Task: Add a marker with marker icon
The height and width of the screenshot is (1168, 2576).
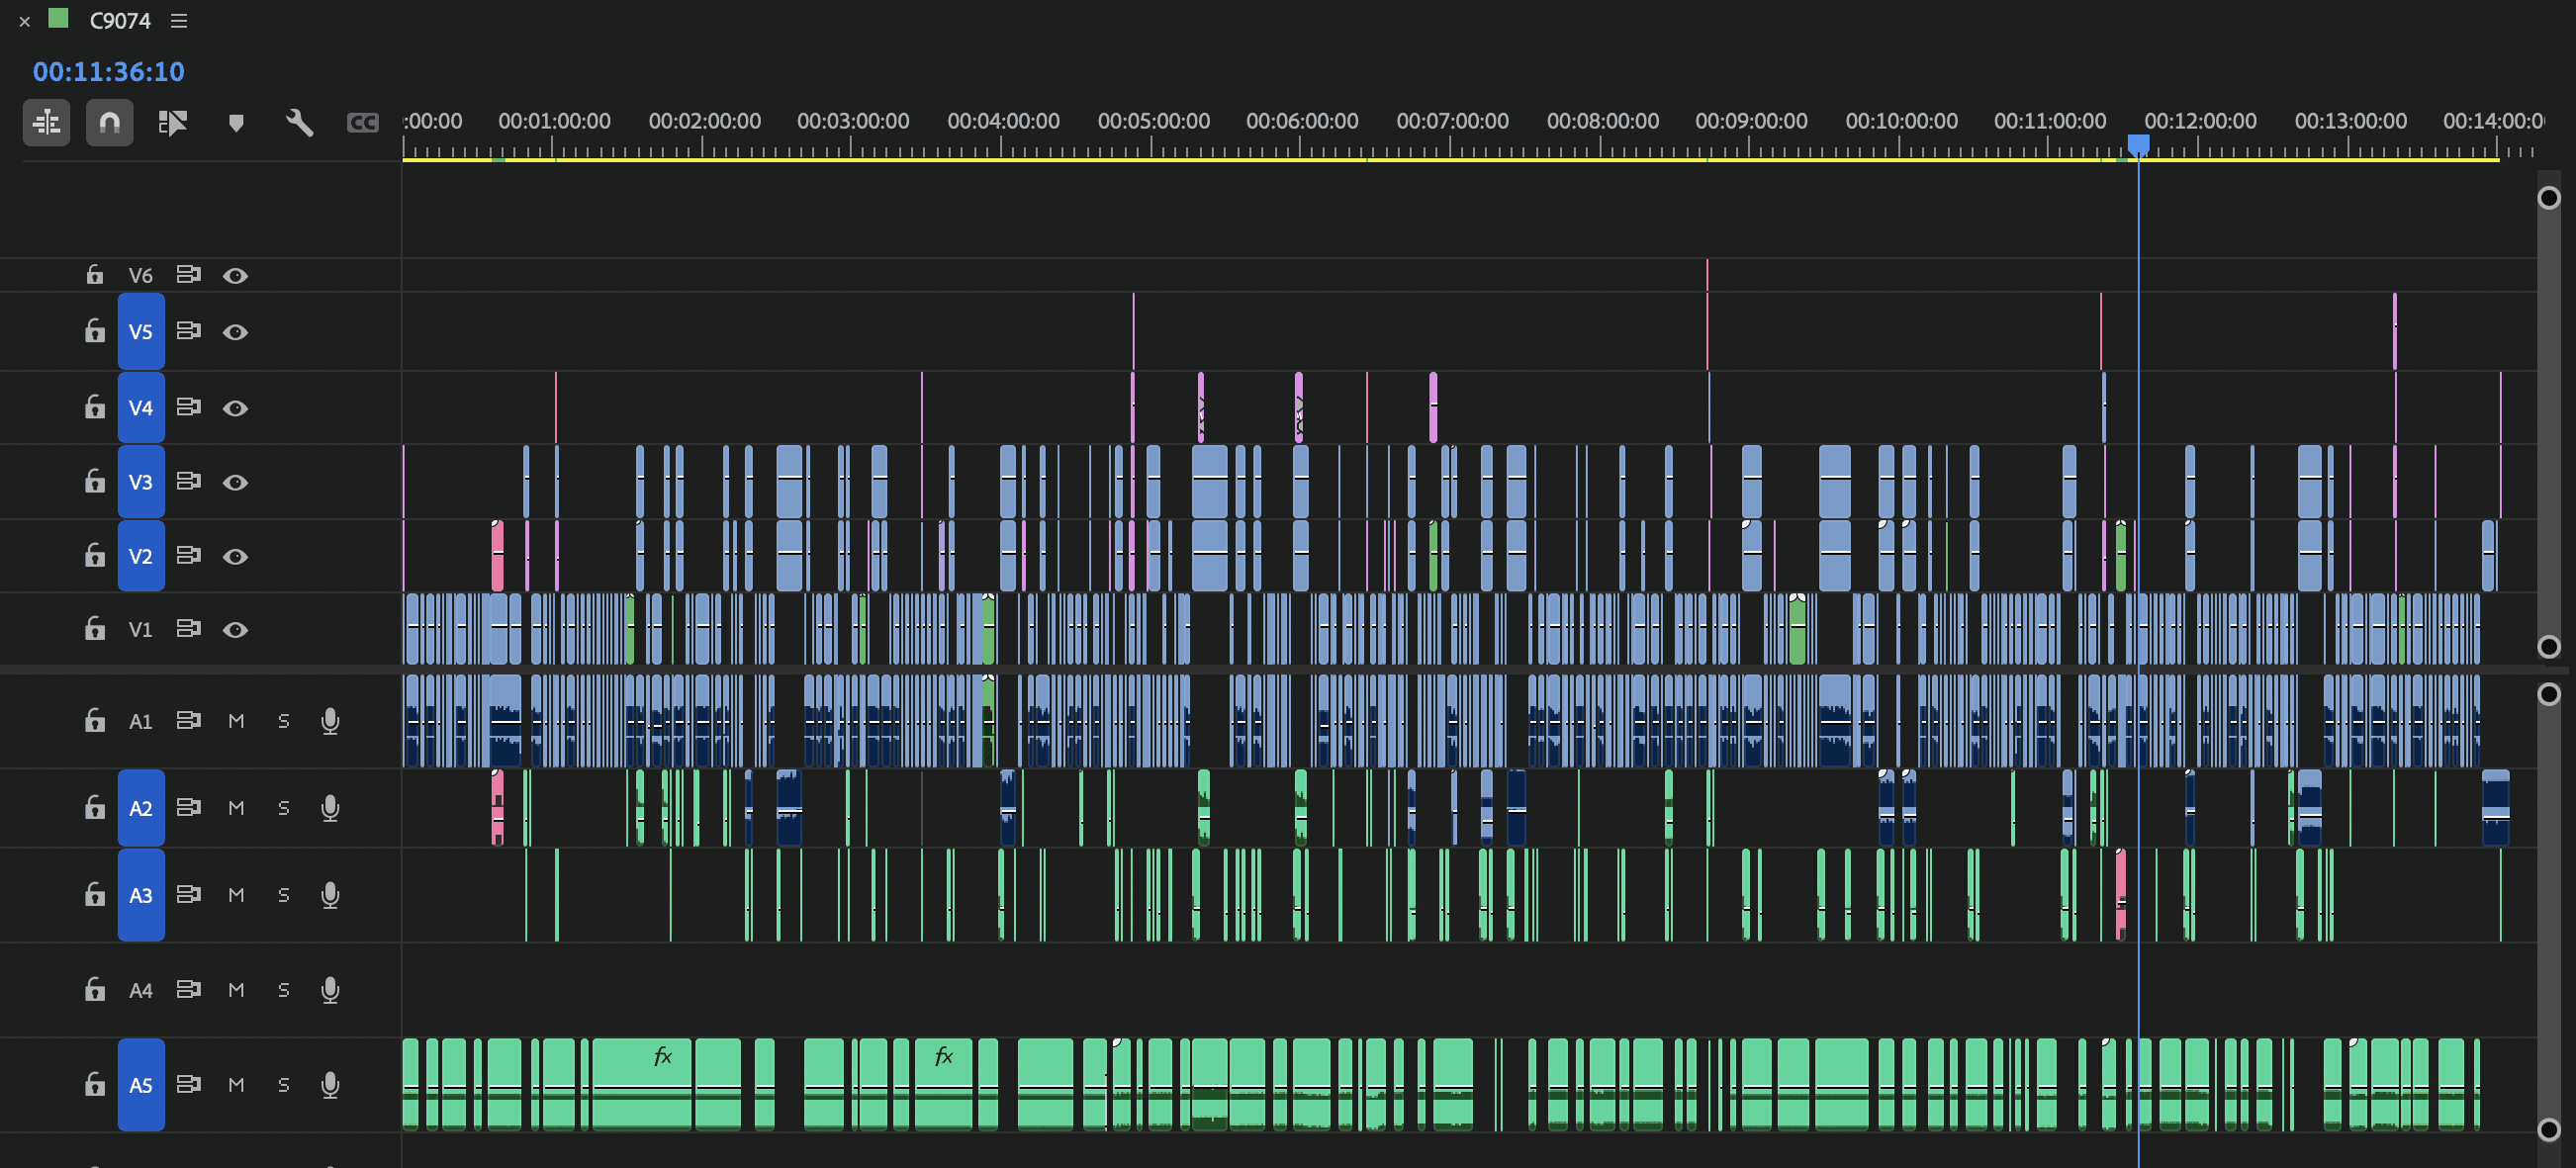Action: click(x=236, y=123)
